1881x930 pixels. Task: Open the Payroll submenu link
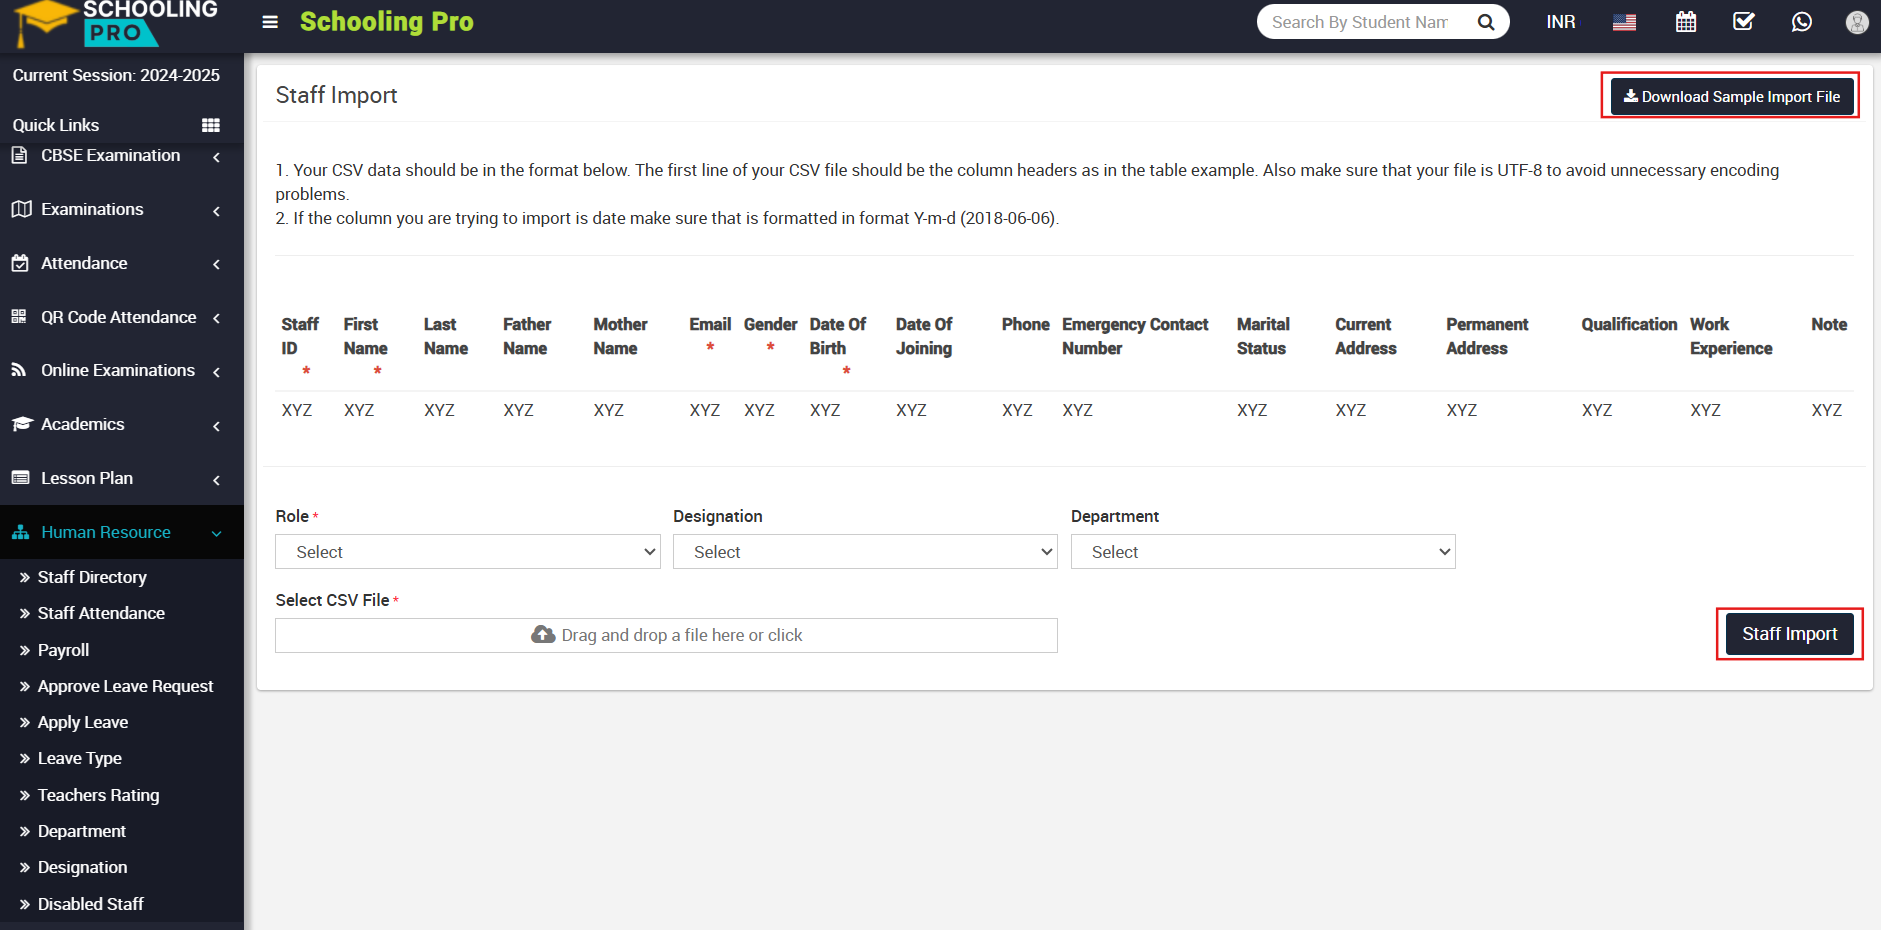pos(63,650)
